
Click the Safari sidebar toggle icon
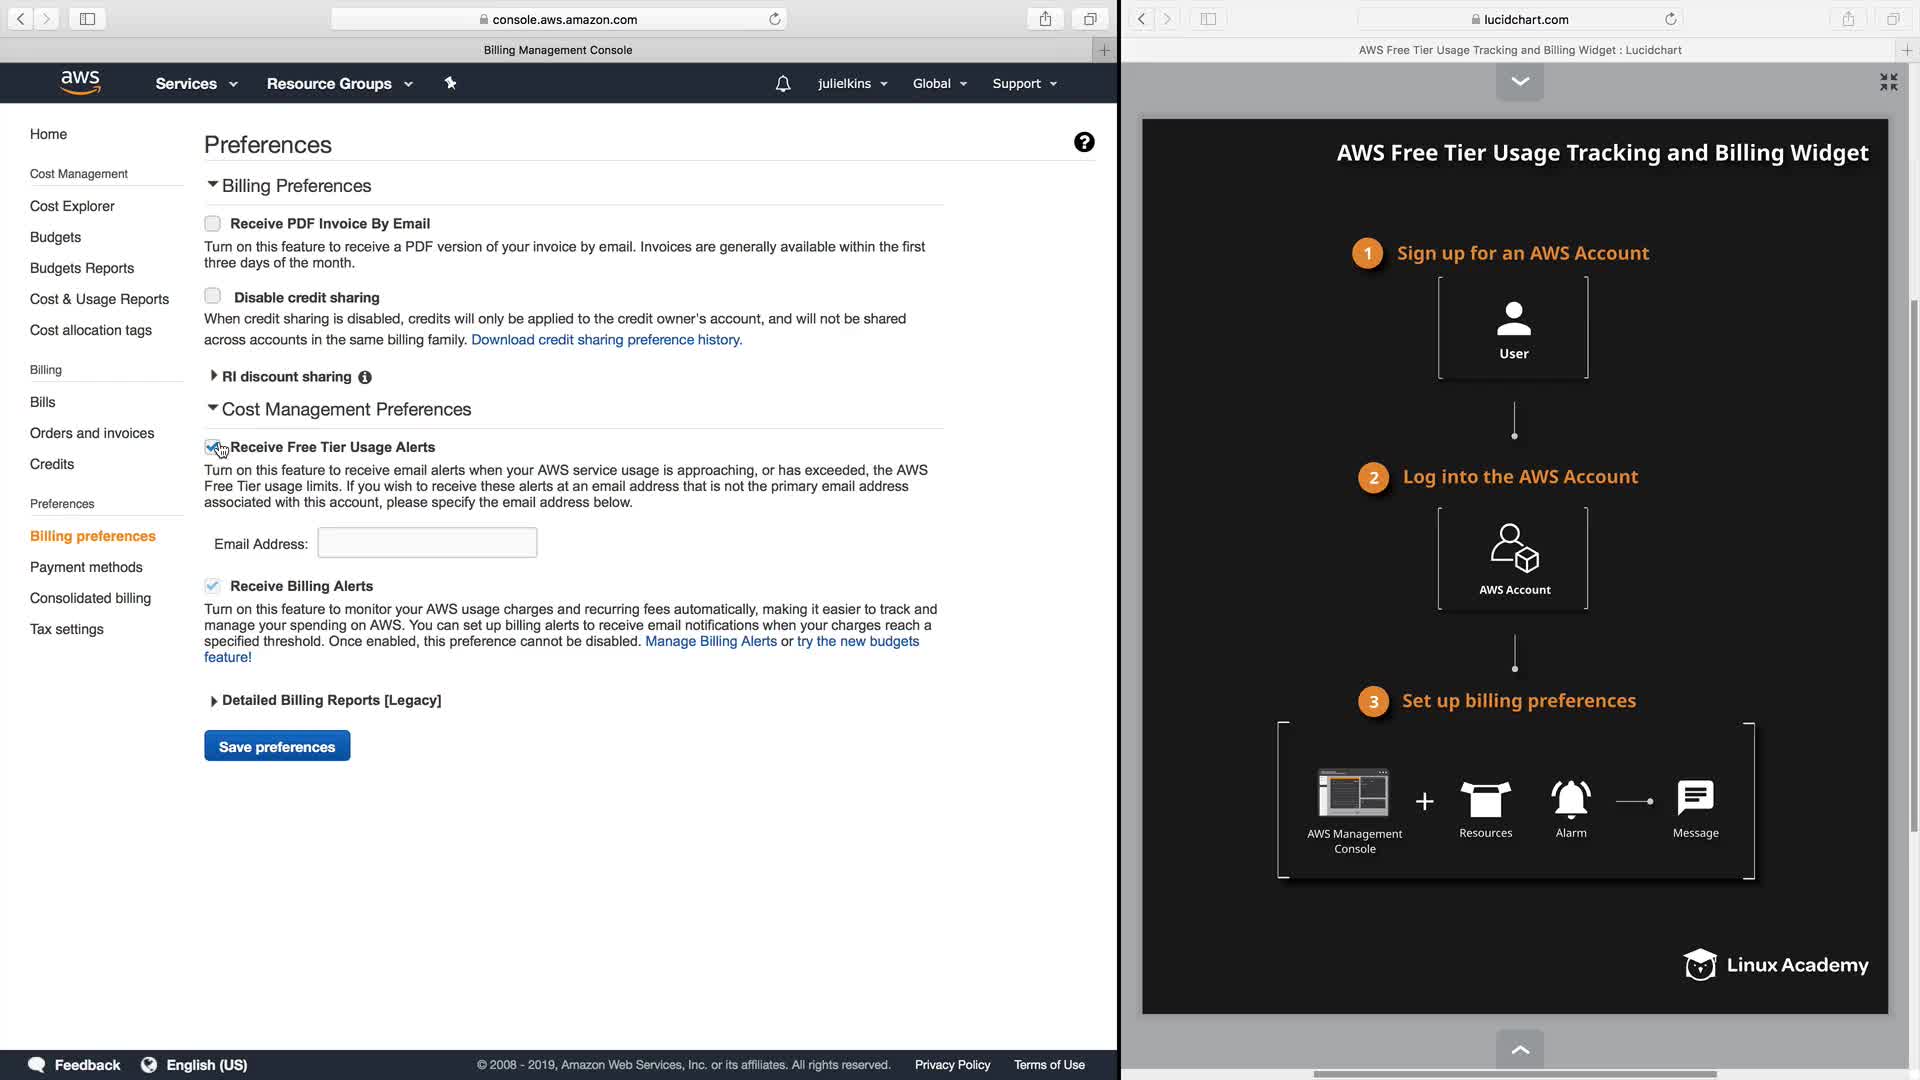coord(87,19)
